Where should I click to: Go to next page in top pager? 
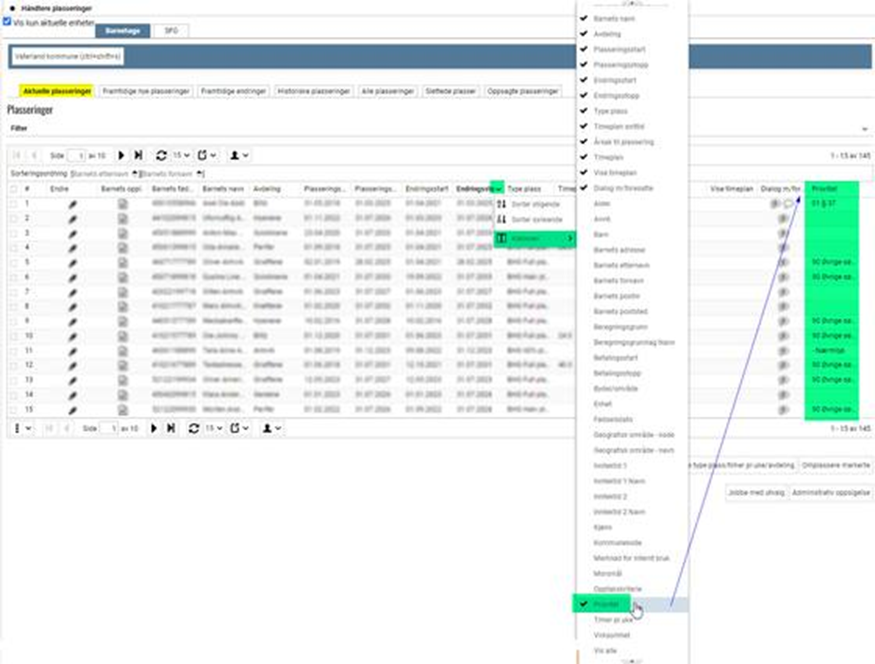122,156
